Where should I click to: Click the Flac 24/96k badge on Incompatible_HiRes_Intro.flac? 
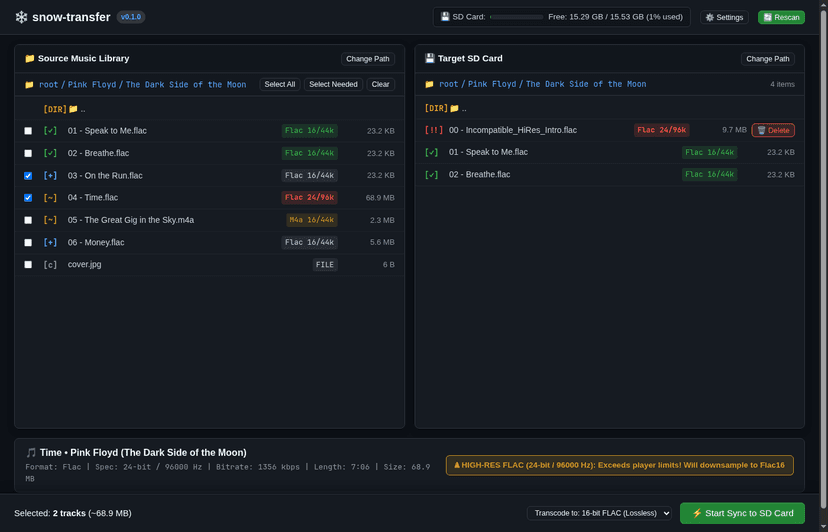(x=662, y=130)
